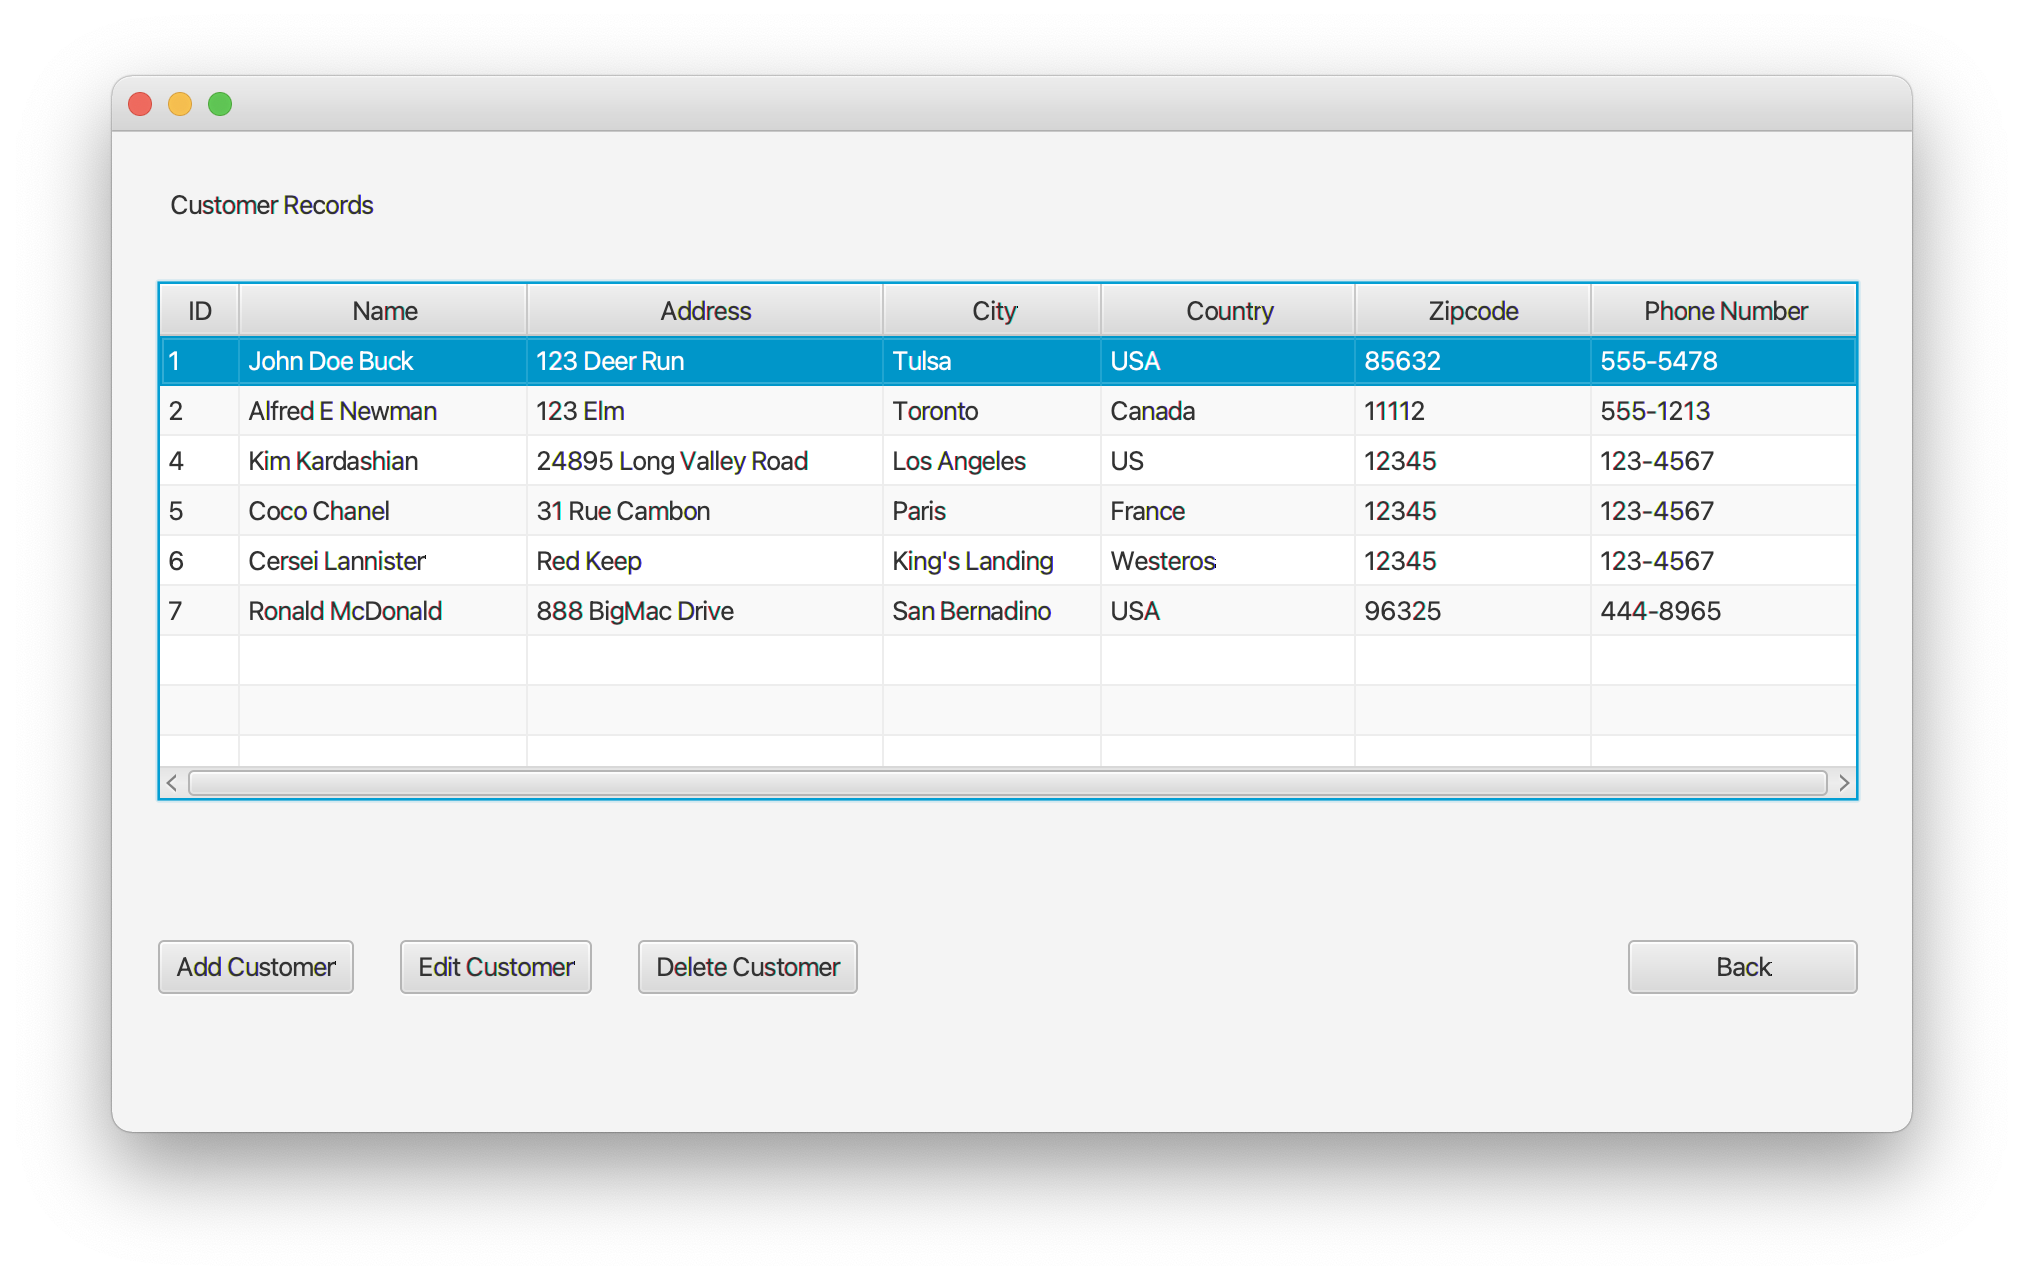Click the Address column header
This screenshot has height=1280, width=2024.
(705, 311)
